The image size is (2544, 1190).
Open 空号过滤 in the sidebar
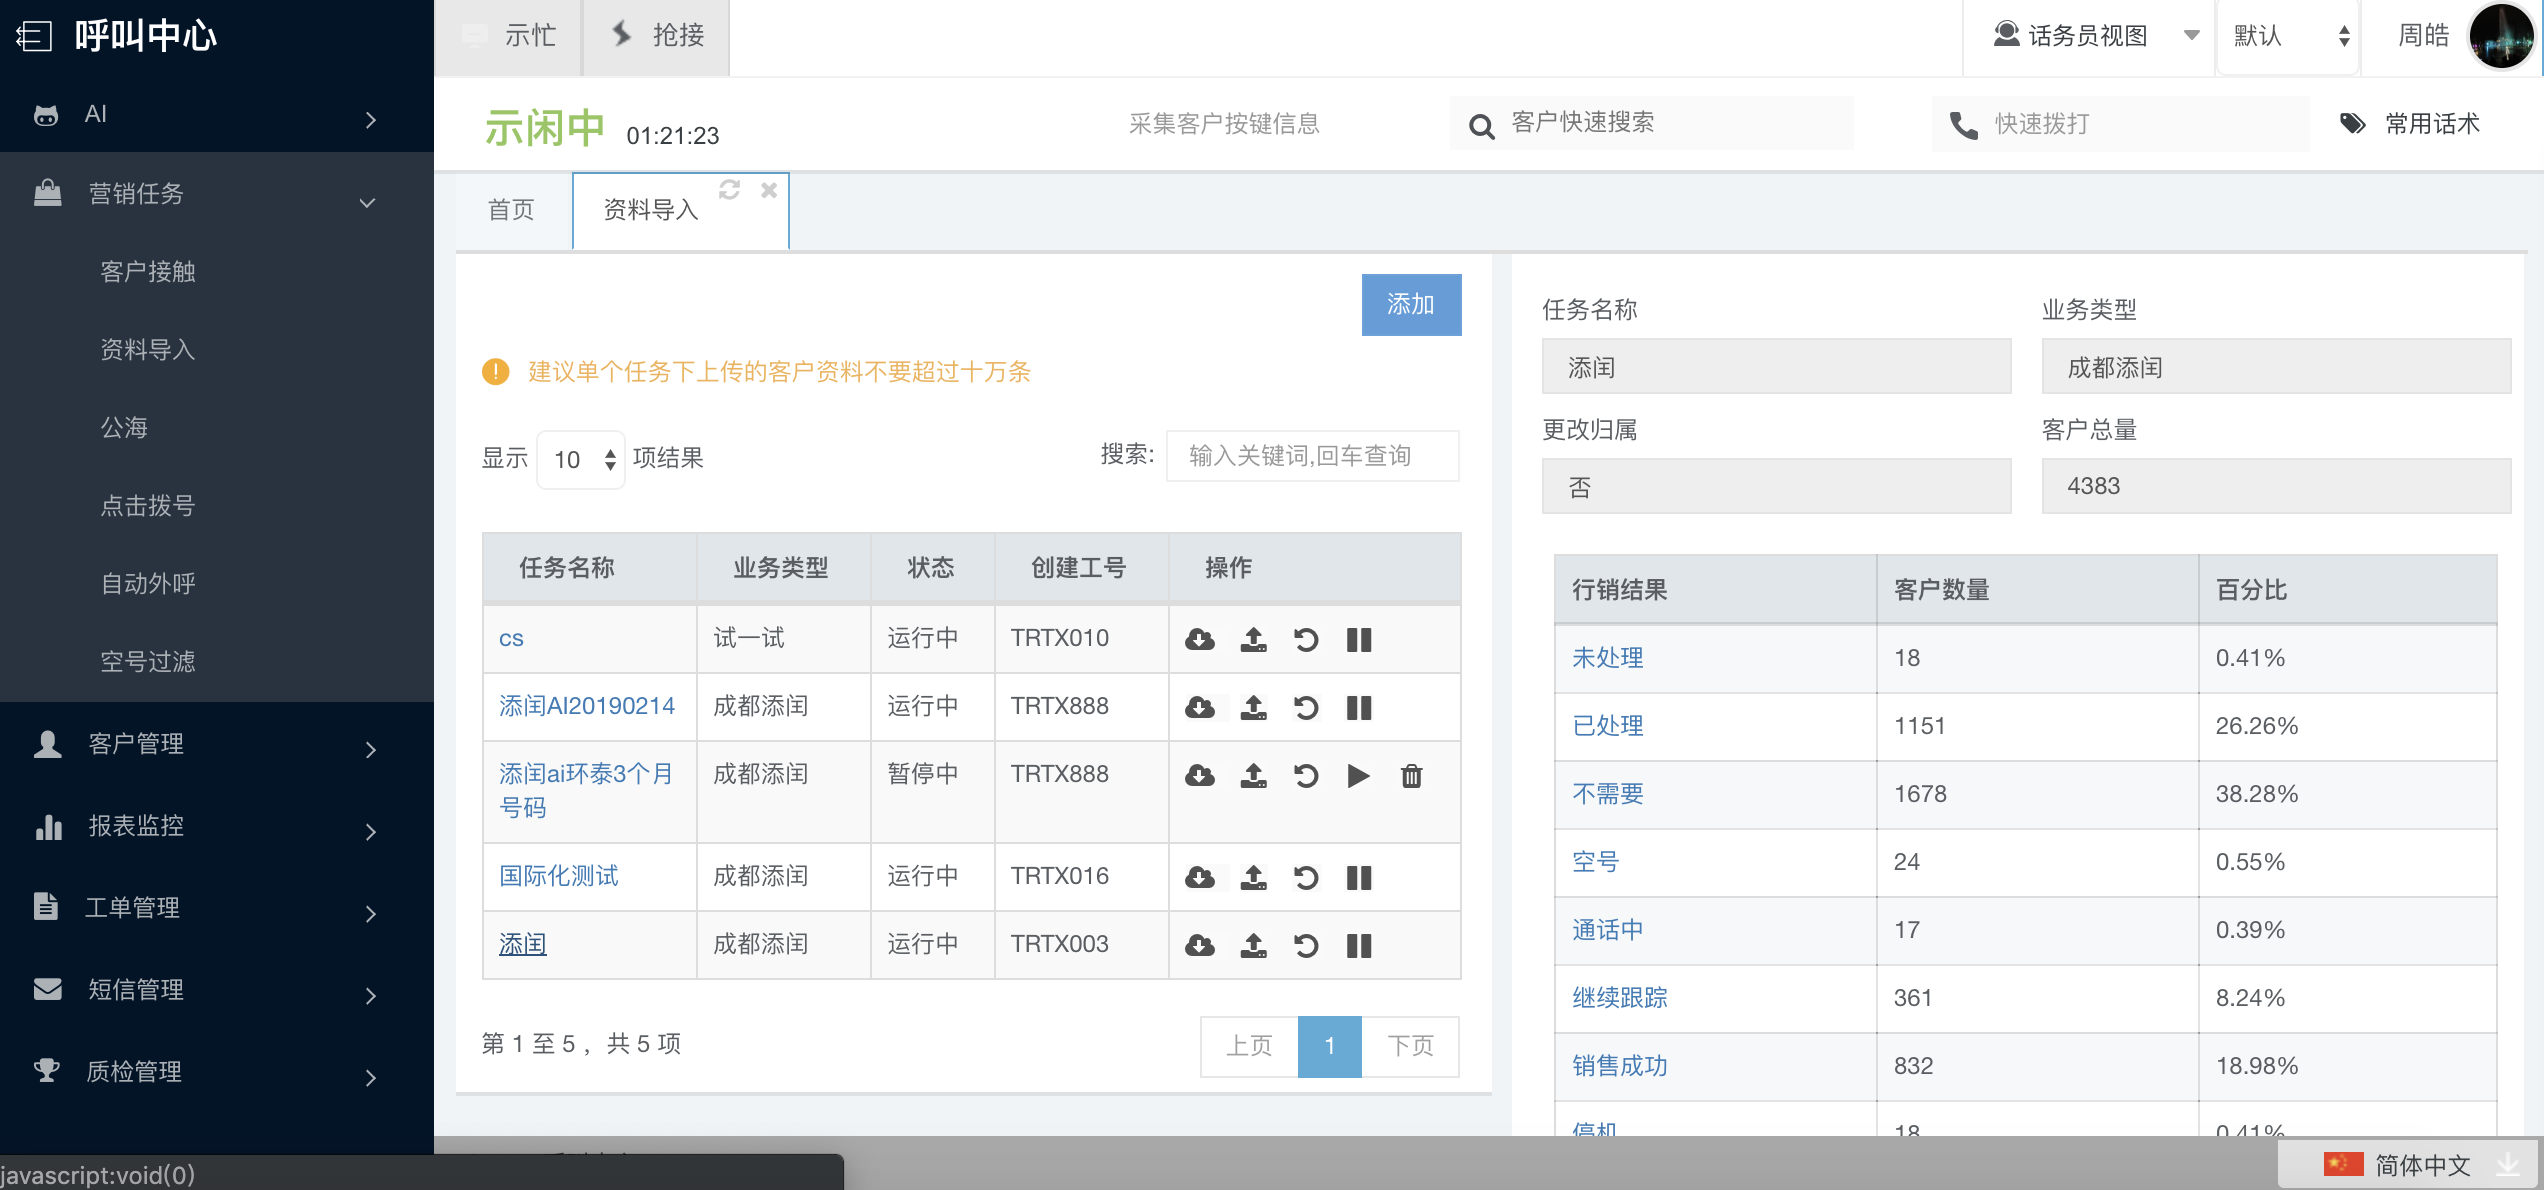[x=148, y=661]
